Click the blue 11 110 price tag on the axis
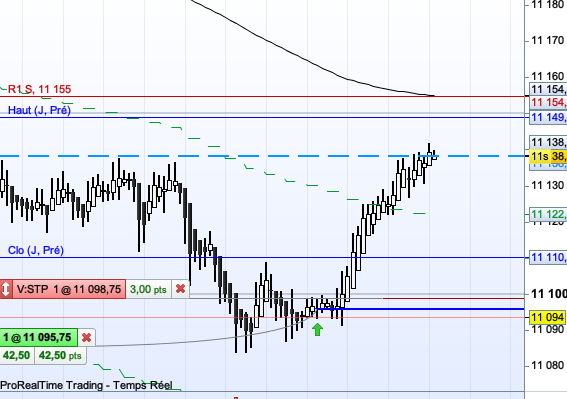Viewport: 567px width, 399px height. (548, 257)
